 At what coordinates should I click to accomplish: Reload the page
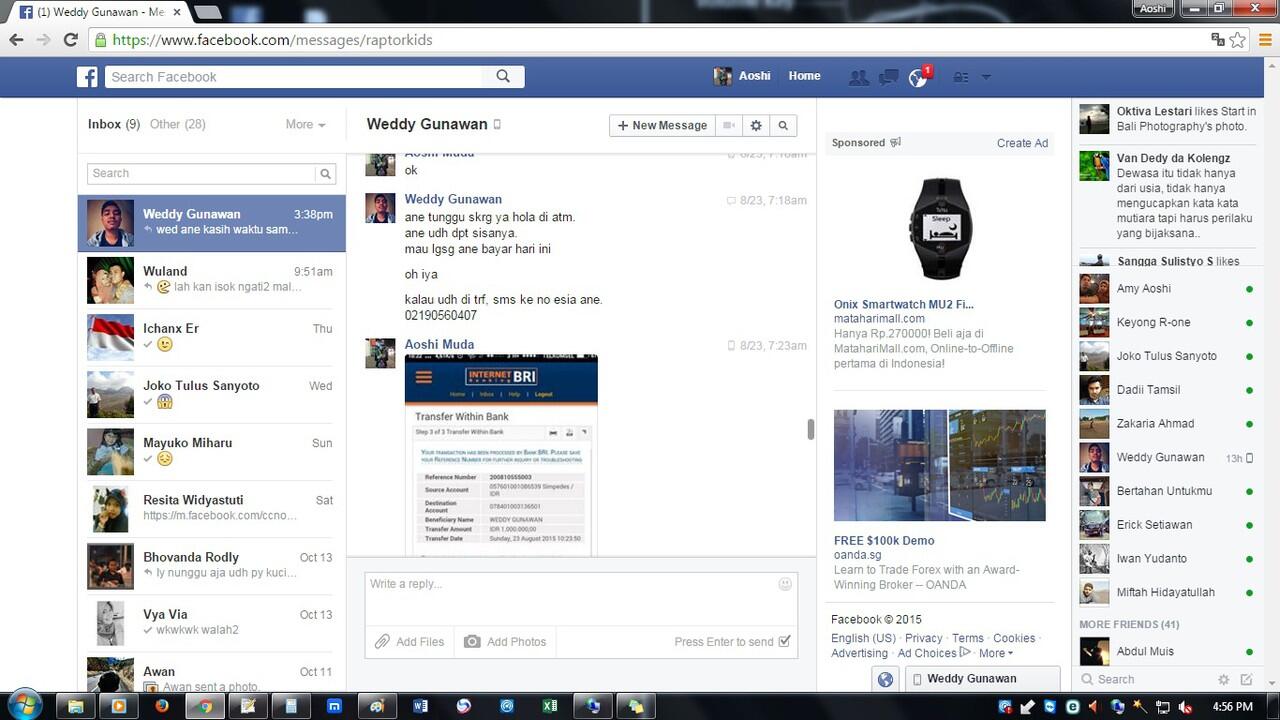(70, 40)
